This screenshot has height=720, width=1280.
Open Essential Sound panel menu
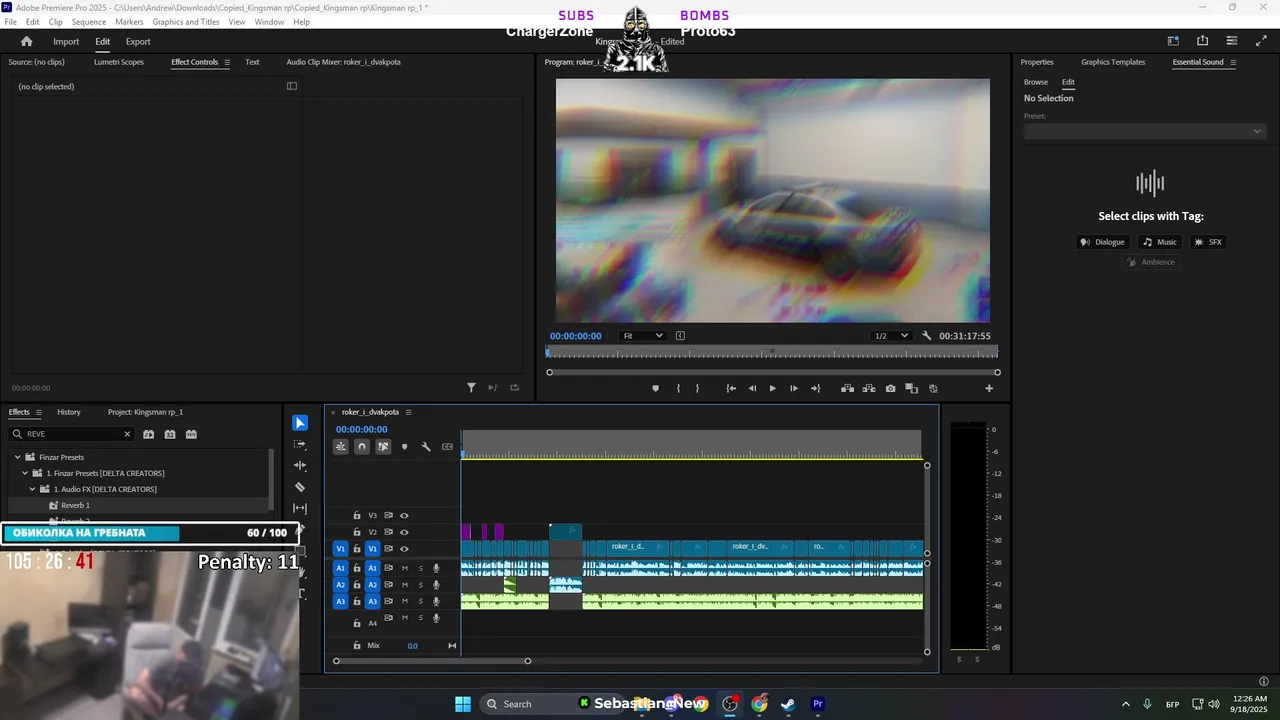click(1233, 62)
